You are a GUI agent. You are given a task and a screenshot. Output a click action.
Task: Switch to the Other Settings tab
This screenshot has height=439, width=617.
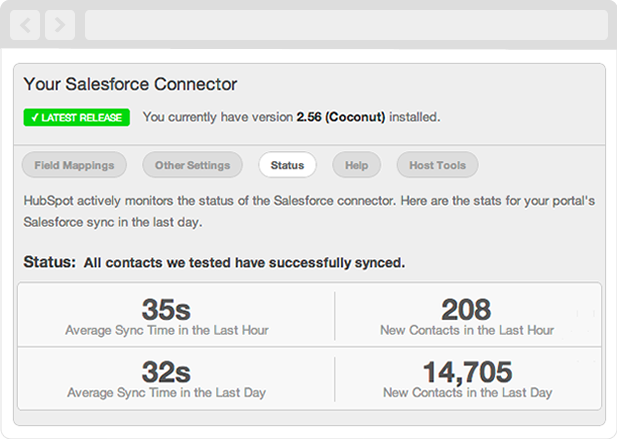click(192, 165)
